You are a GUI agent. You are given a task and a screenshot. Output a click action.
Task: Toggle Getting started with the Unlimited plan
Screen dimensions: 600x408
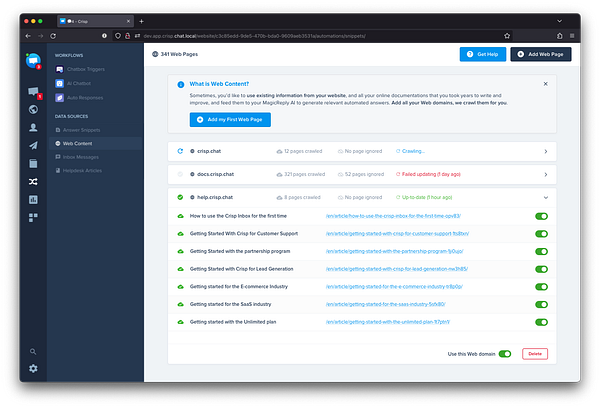coord(541,322)
